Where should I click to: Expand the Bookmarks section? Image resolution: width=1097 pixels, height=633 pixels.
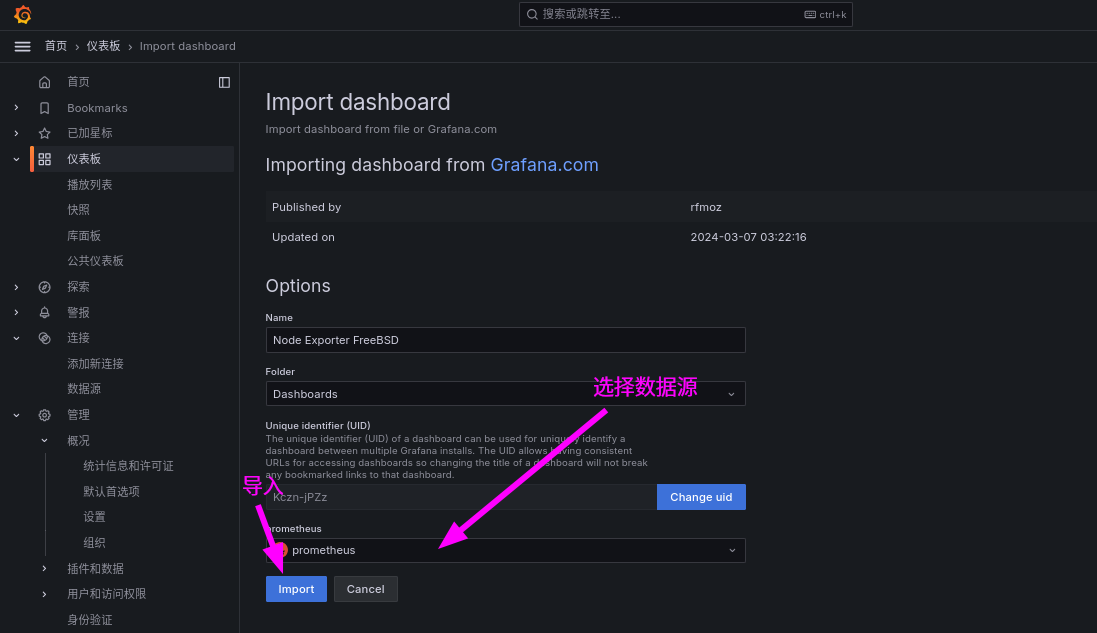tap(16, 108)
